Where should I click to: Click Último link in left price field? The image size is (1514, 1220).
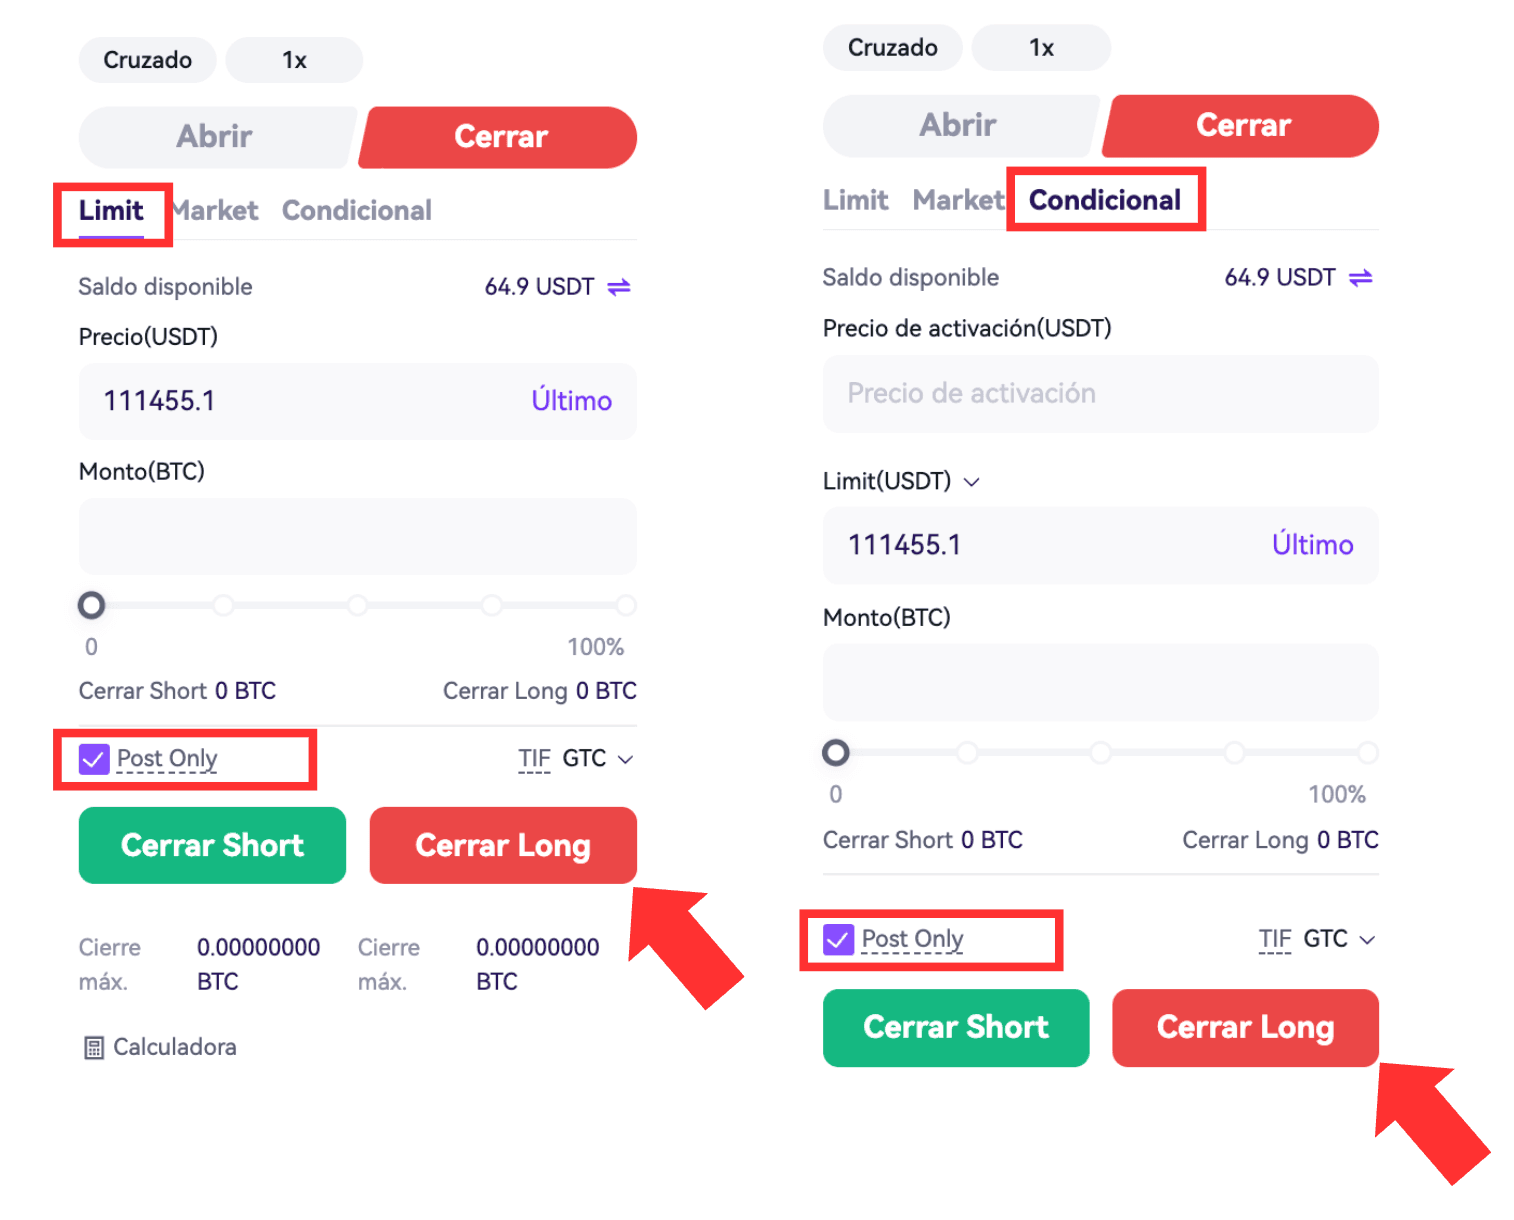click(x=571, y=401)
